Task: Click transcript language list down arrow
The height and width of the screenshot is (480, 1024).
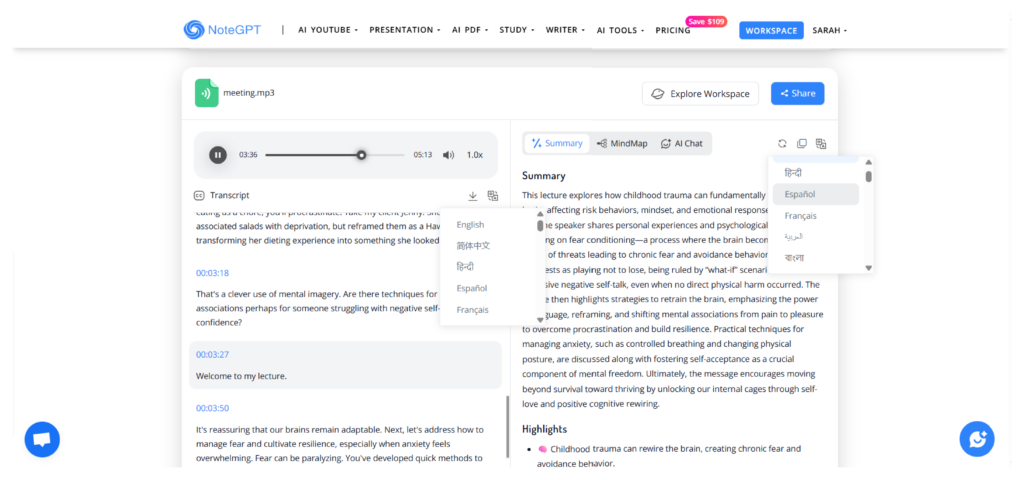Action: pyautogui.click(x=540, y=319)
